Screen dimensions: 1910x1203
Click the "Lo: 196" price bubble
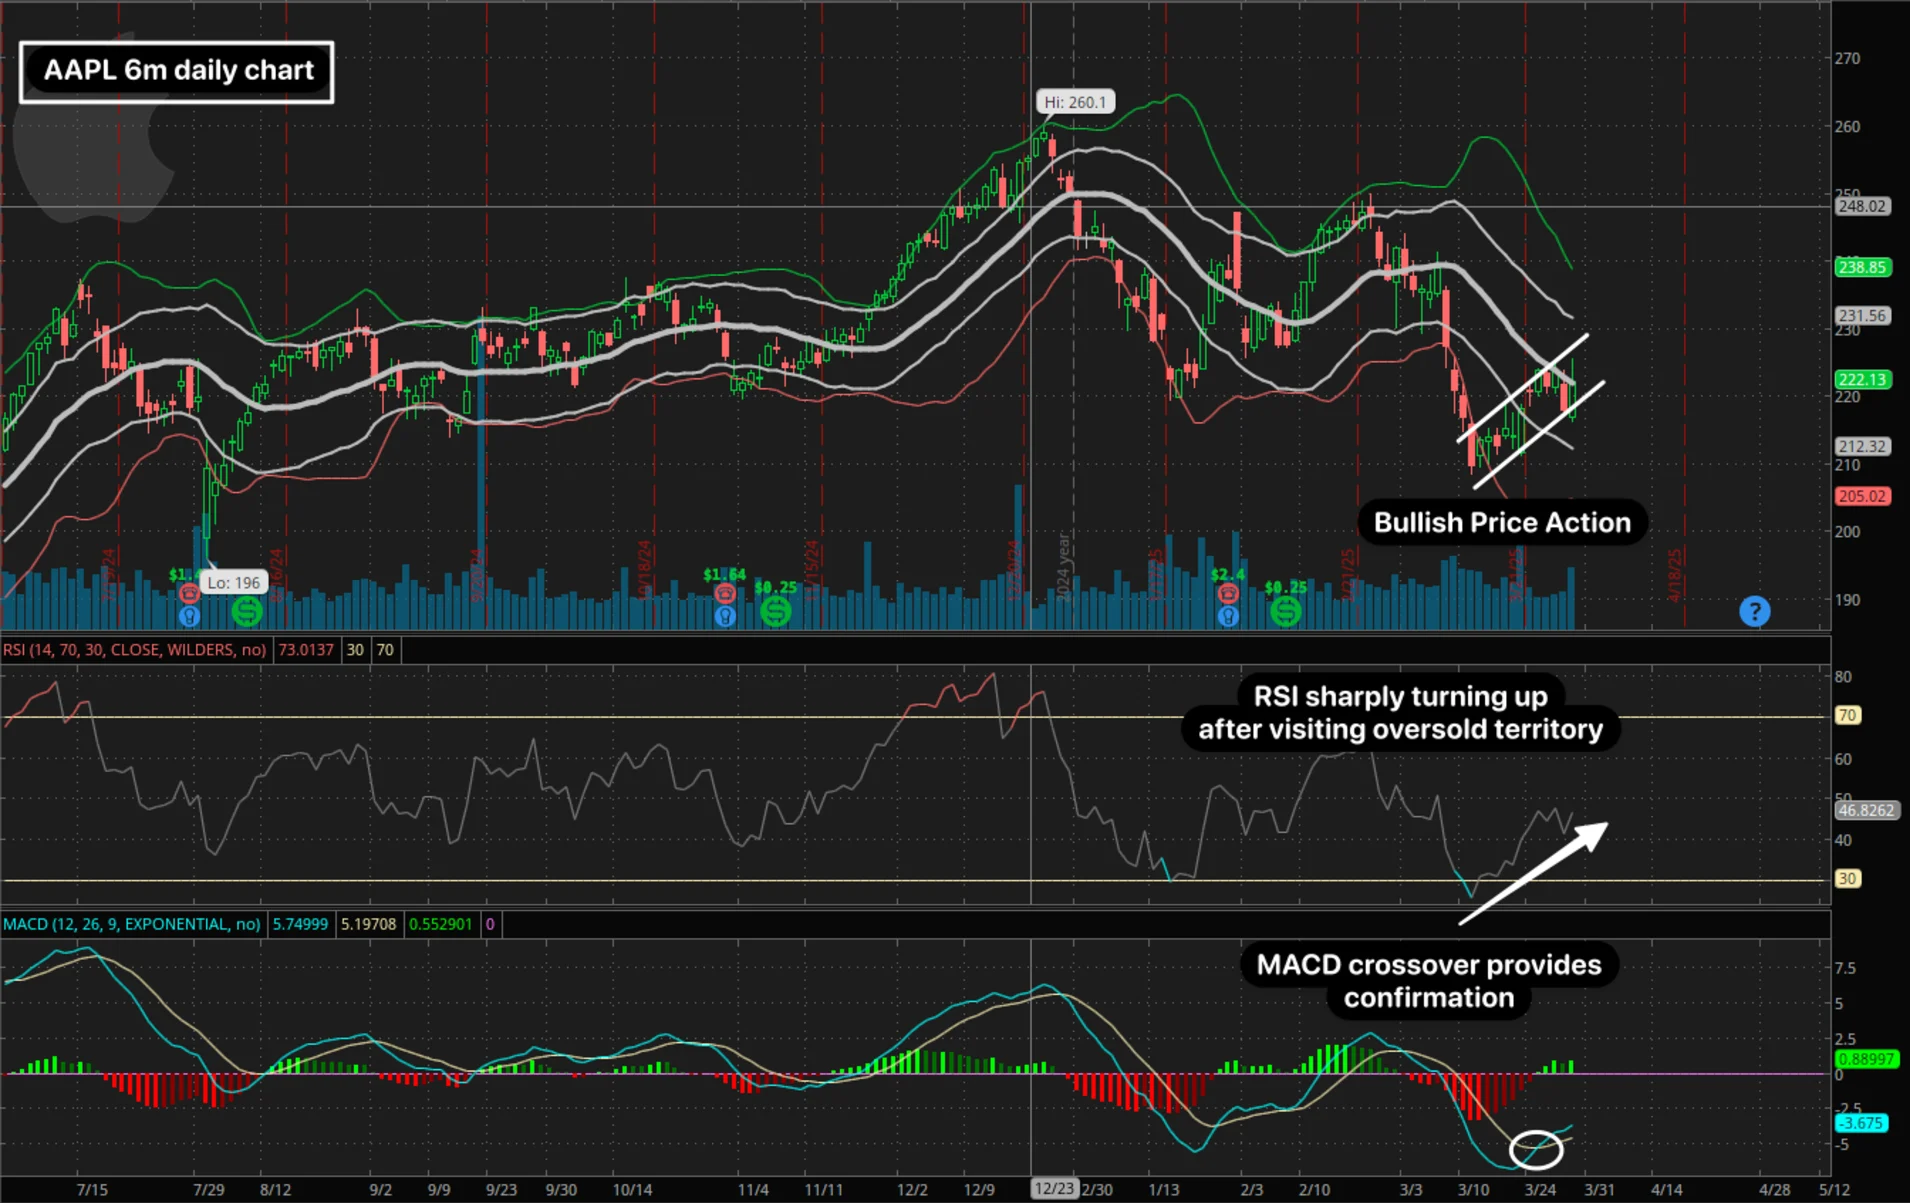coord(233,582)
